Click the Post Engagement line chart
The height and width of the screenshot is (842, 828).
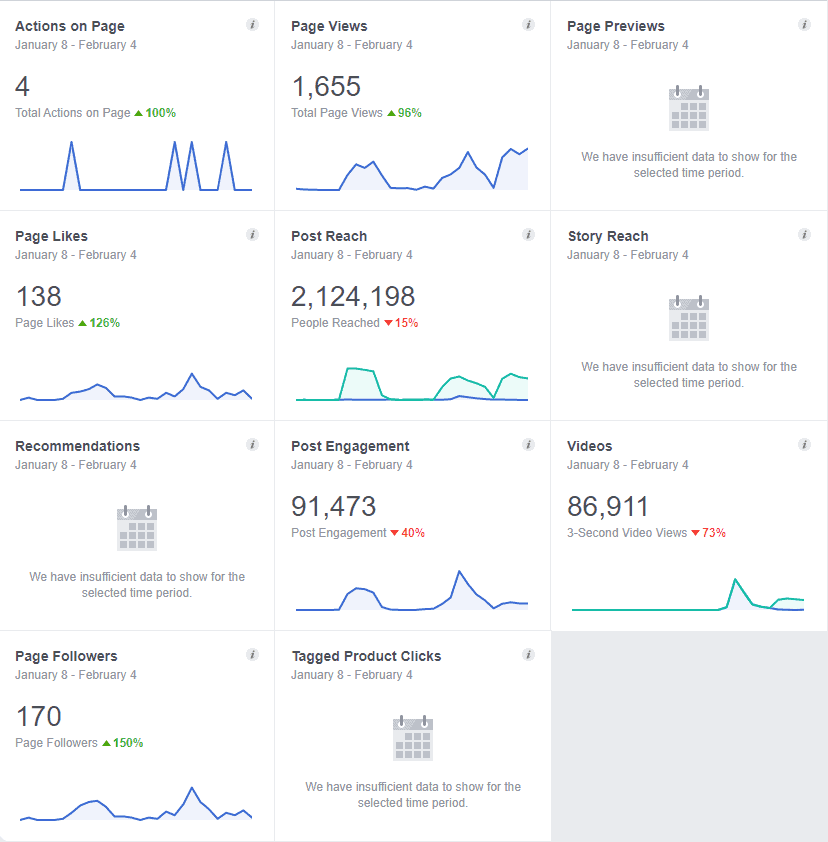pyautogui.click(x=412, y=591)
